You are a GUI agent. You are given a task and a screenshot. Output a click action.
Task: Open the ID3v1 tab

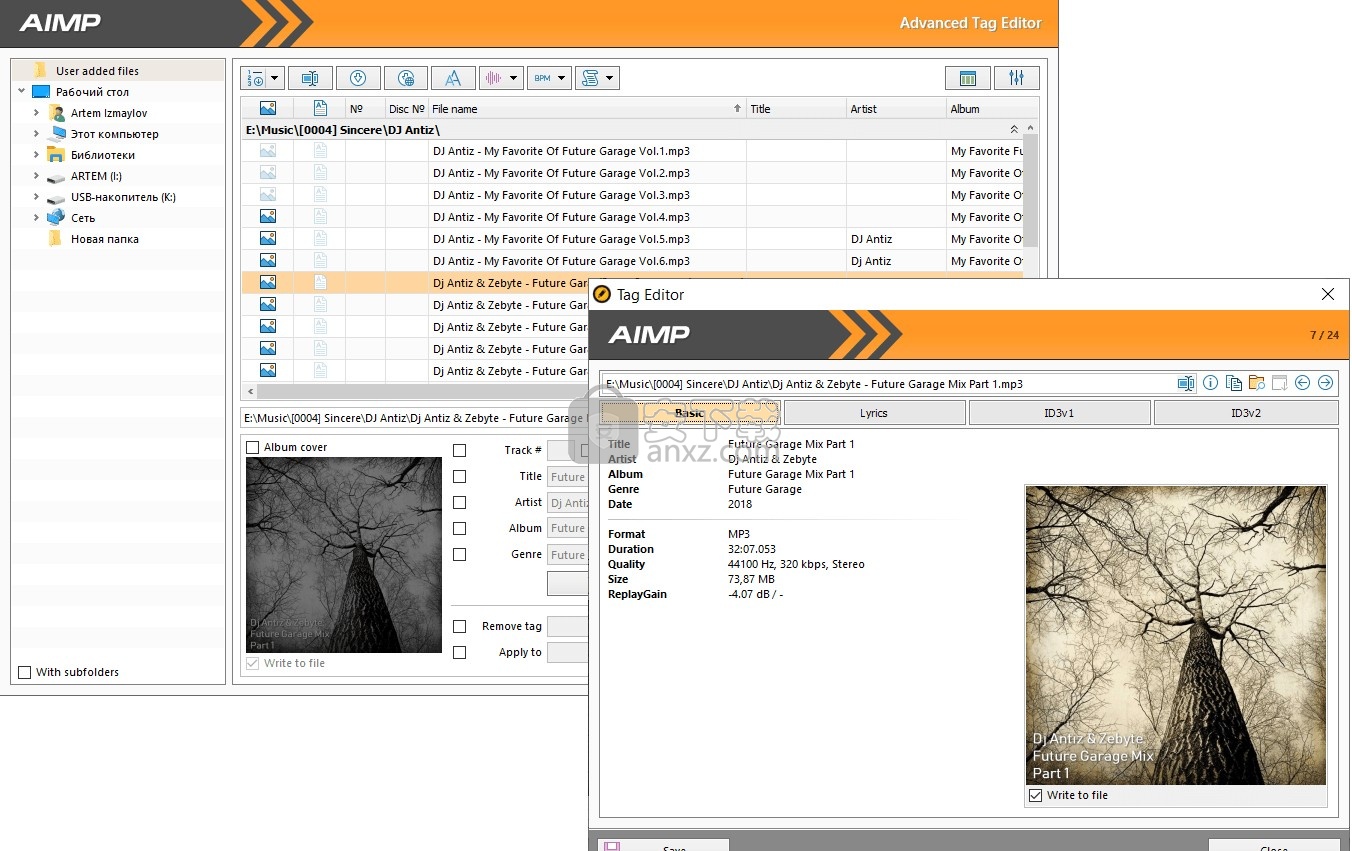click(1059, 412)
